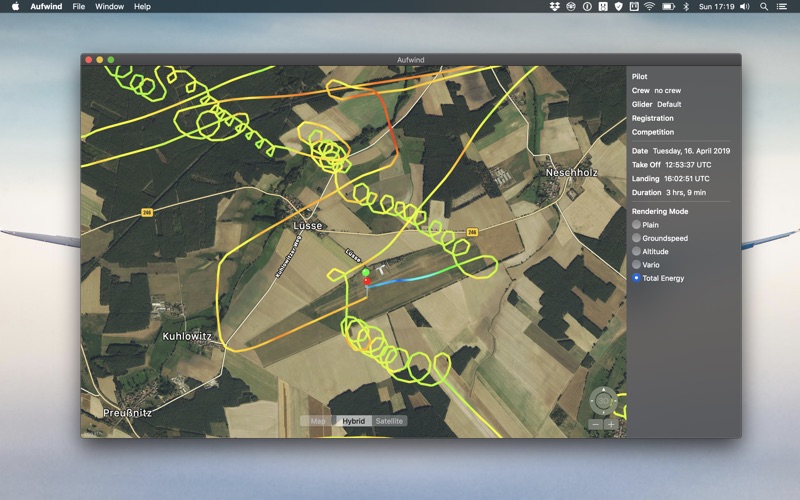Click the takeoff time 12:53:37 UTC
The width and height of the screenshot is (800, 500).
[688, 165]
